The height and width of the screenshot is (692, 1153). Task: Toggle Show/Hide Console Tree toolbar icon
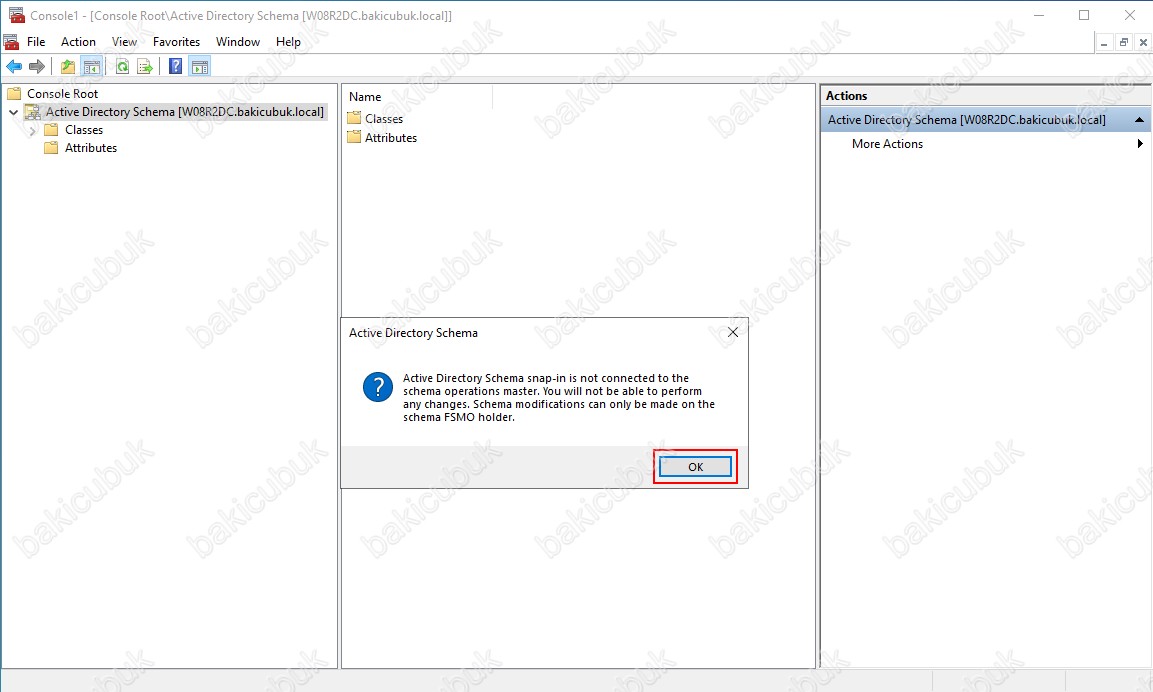pos(91,67)
